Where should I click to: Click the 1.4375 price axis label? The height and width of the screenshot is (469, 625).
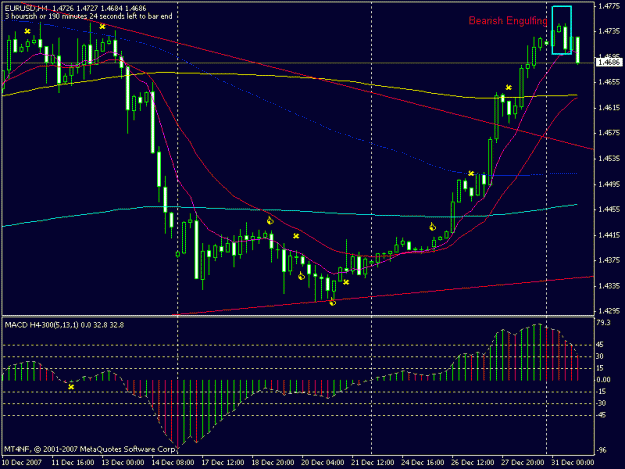[x=609, y=260]
